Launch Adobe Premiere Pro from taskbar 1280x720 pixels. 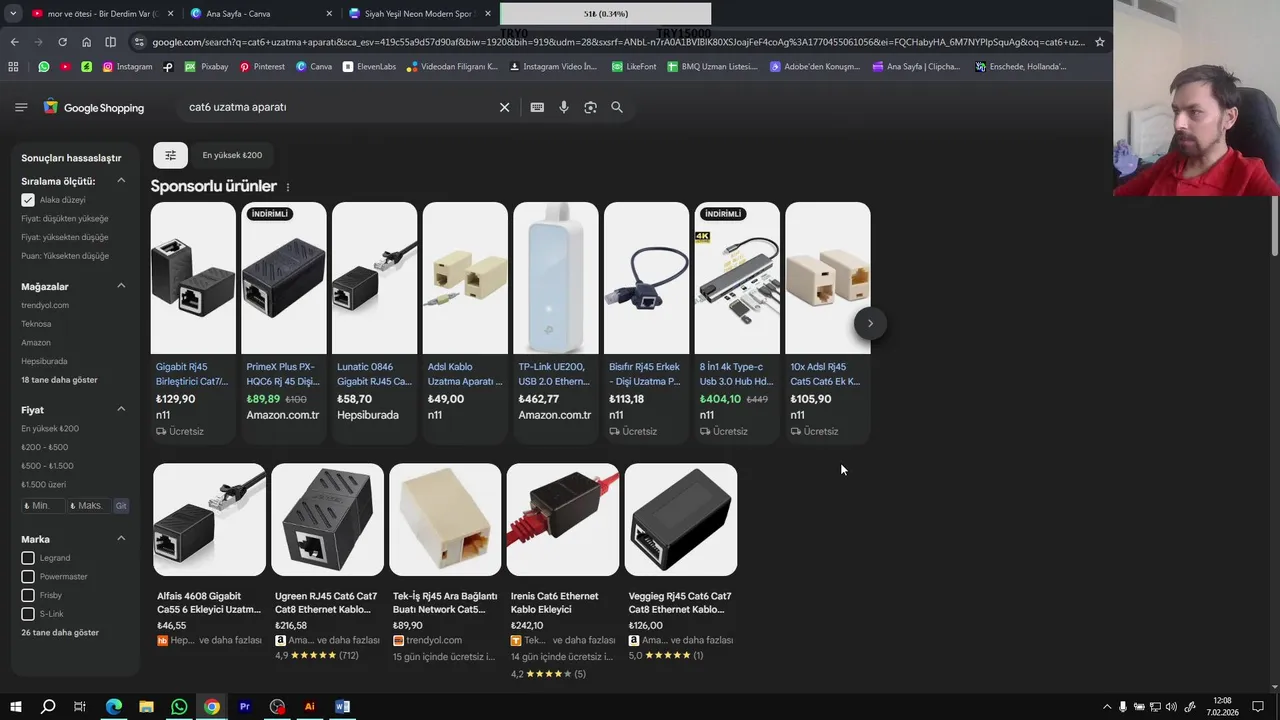(x=244, y=706)
